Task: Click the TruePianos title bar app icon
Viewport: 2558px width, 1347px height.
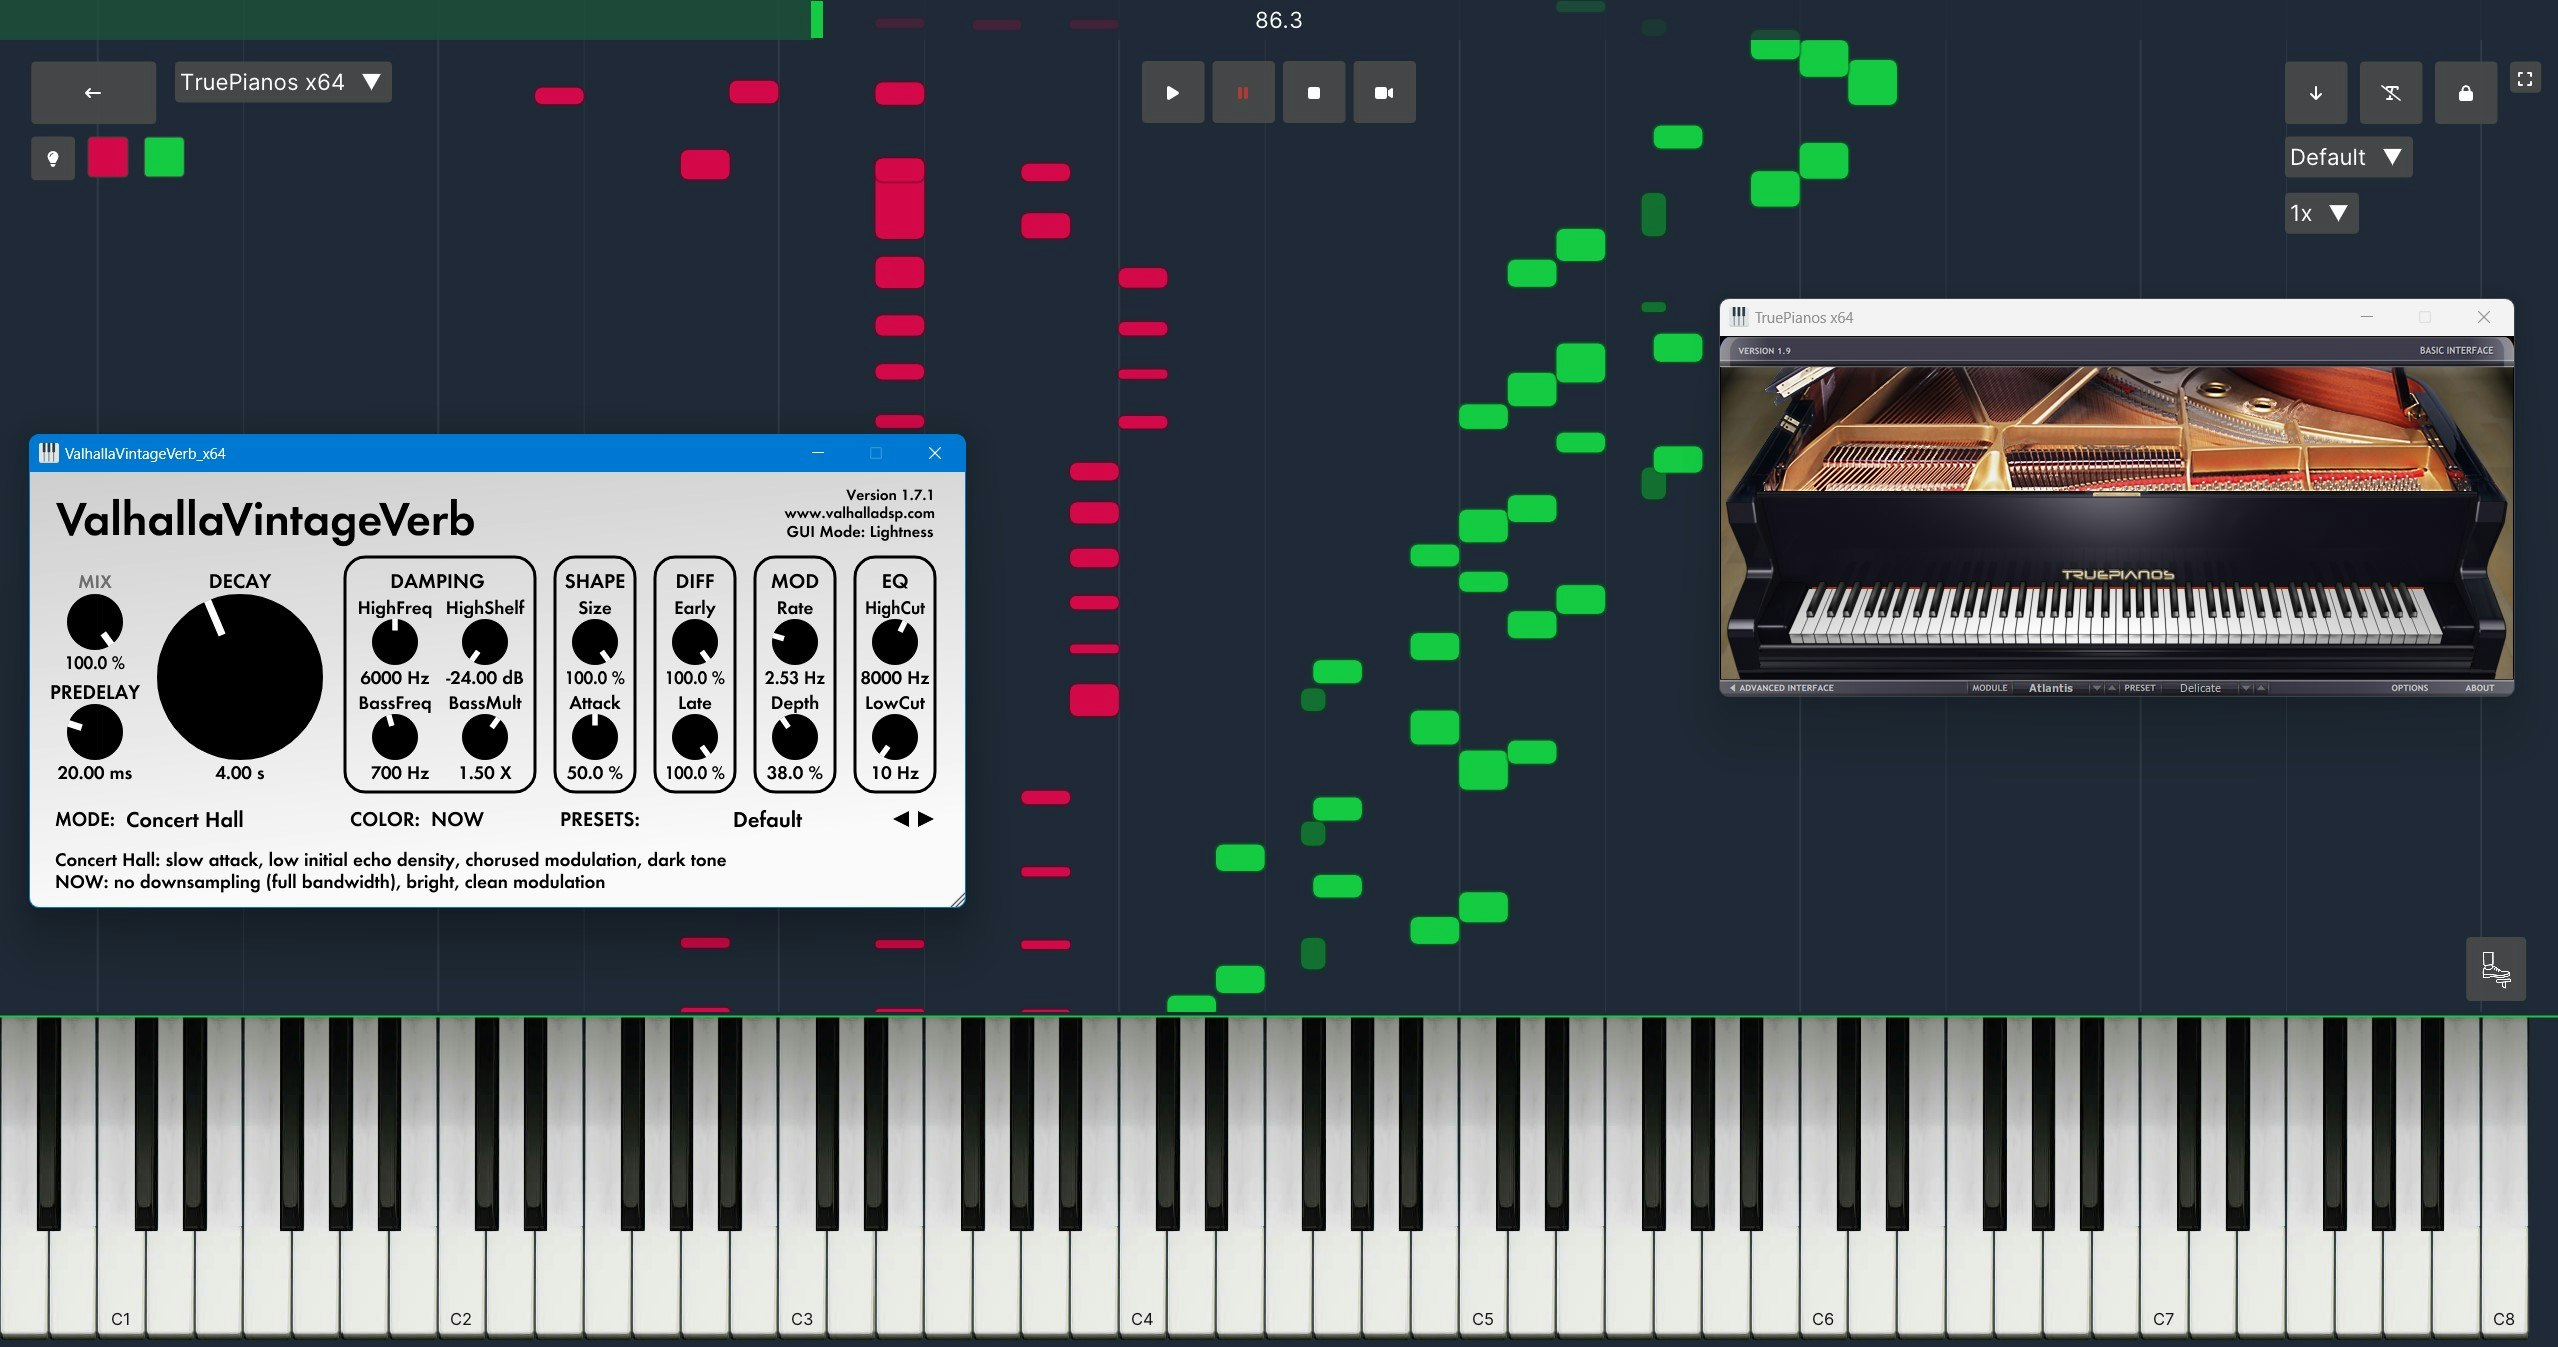Action: (1739, 317)
